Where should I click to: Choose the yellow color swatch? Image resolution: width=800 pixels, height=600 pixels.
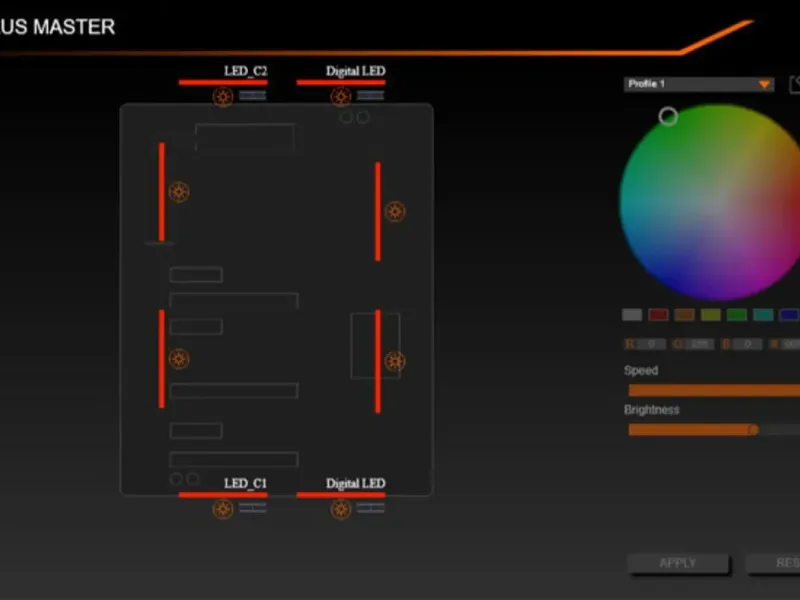(711, 315)
